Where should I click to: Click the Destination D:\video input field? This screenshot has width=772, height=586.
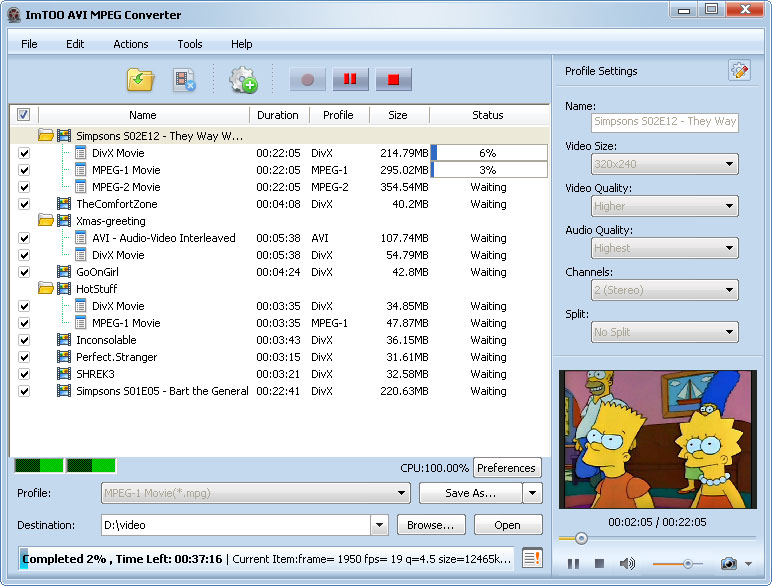235,525
